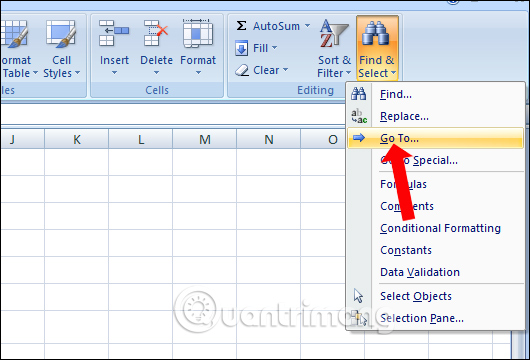Open the AutoSum dropdown arrow
530x360 pixels.
(x=307, y=26)
